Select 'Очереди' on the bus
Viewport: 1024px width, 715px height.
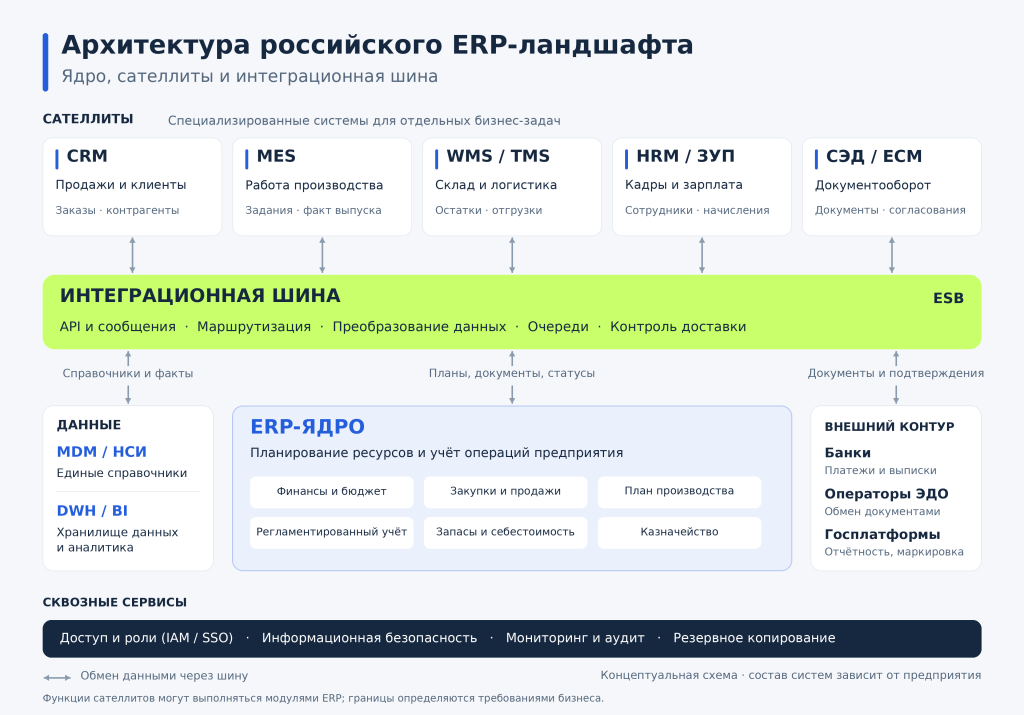coord(558,326)
